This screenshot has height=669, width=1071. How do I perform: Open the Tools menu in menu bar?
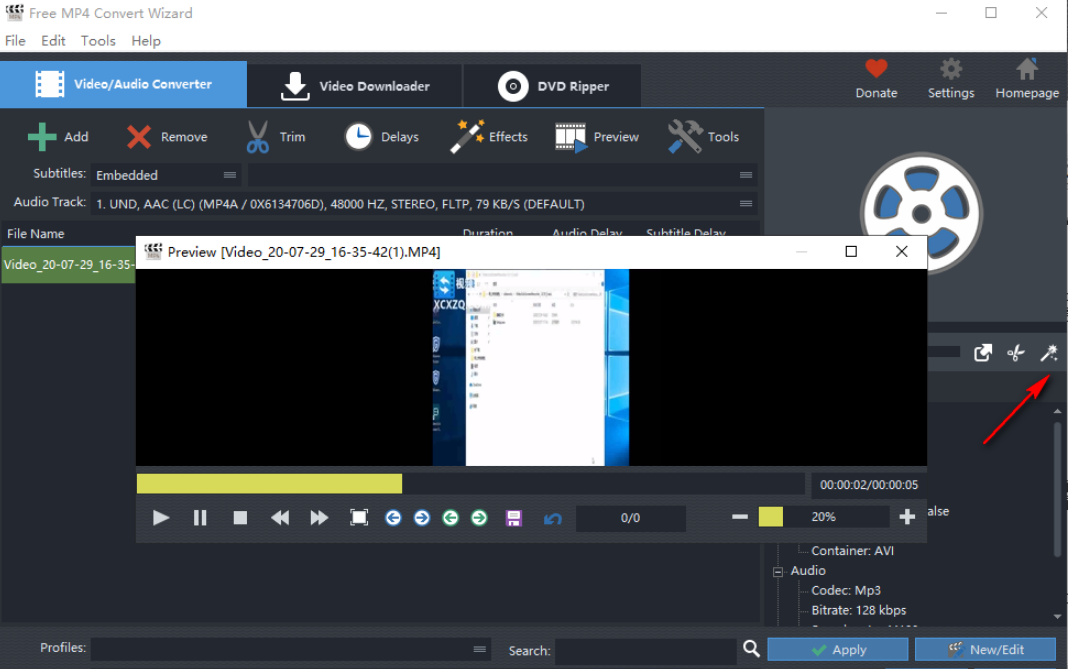(98, 41)
